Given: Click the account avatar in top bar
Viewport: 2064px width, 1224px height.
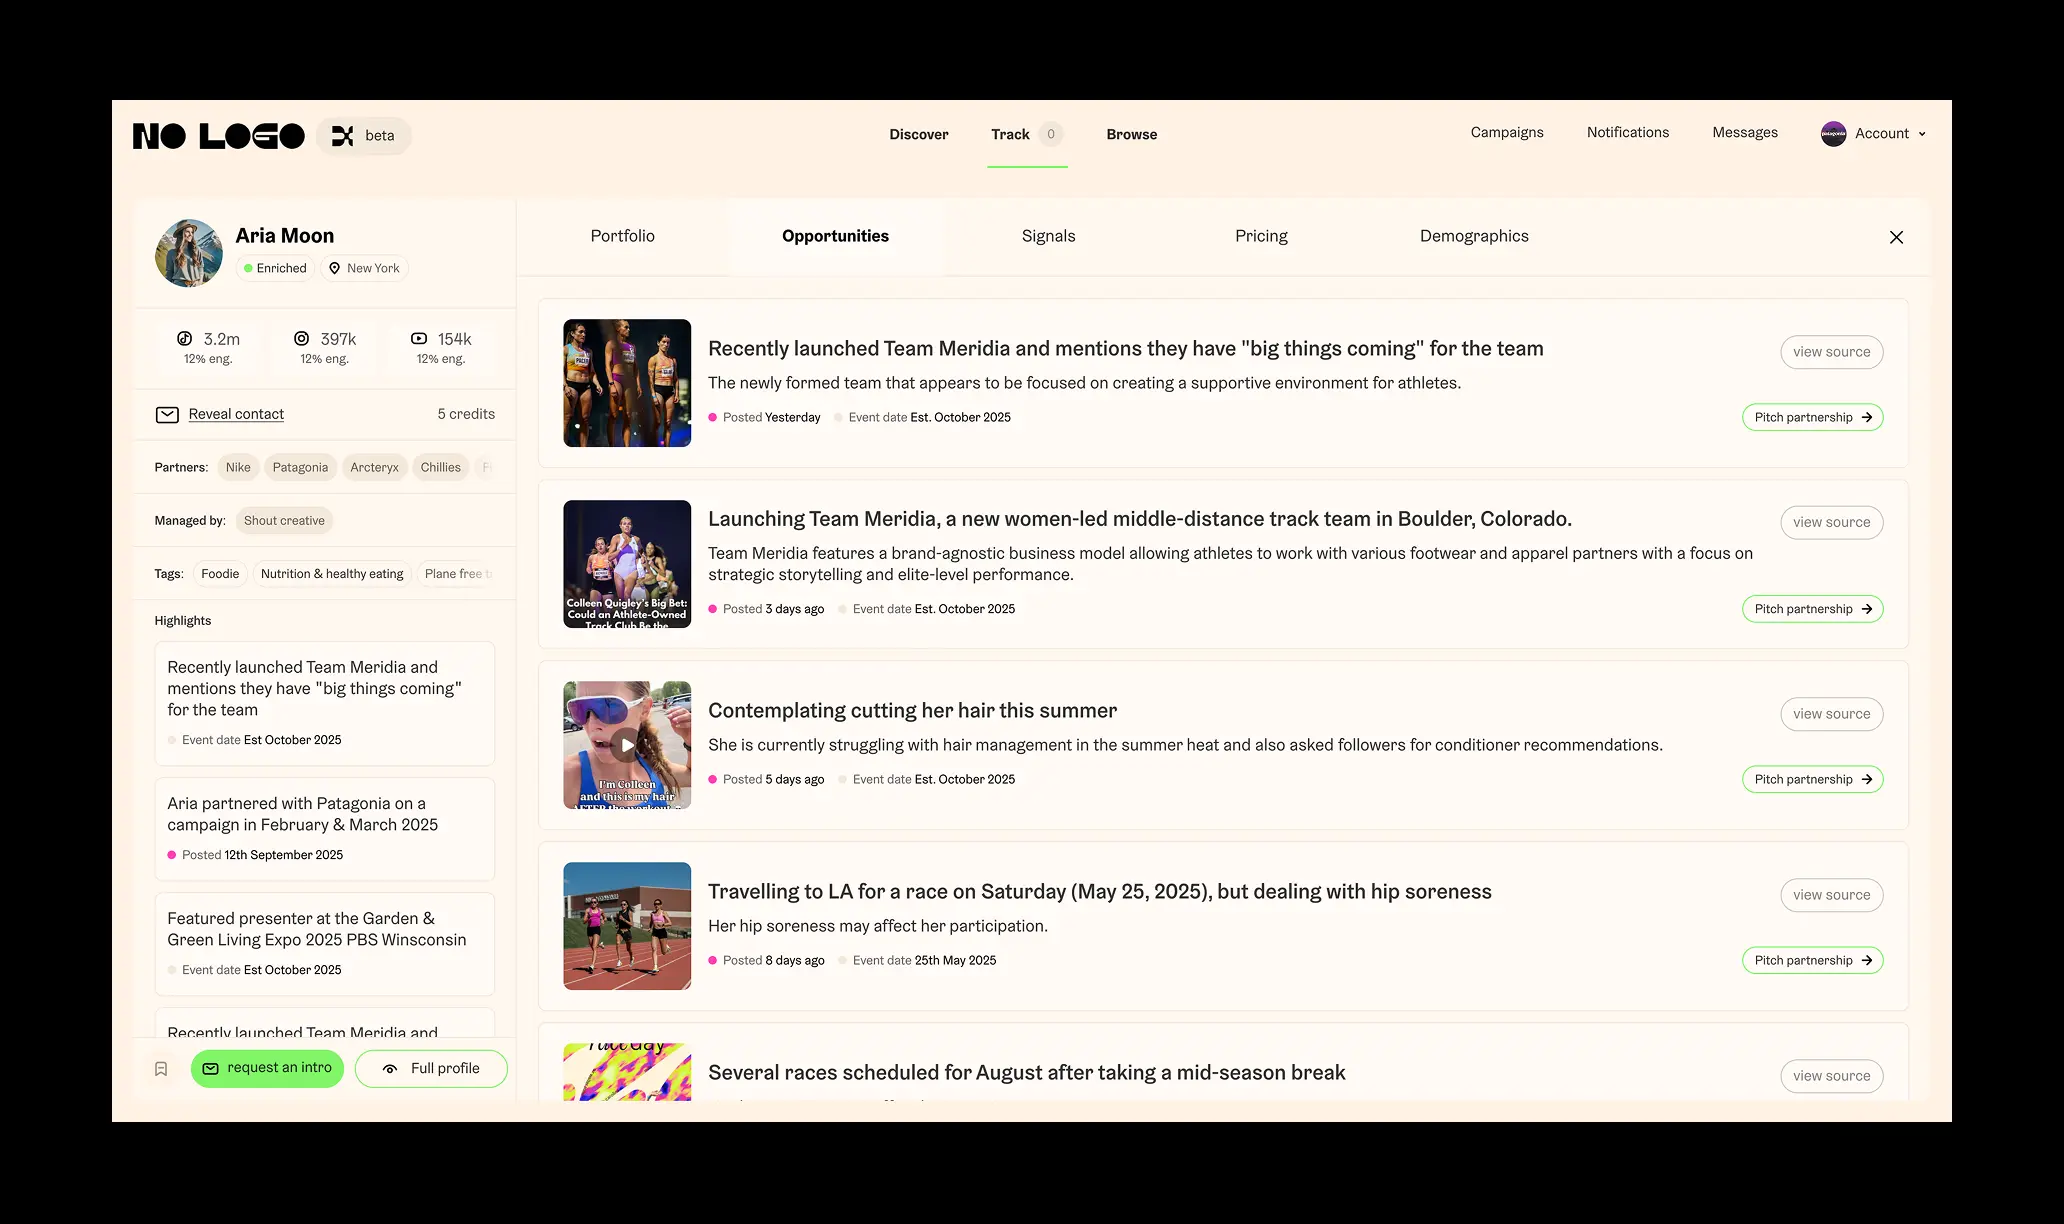Looking at the screenshot, I should (1833, 134).
